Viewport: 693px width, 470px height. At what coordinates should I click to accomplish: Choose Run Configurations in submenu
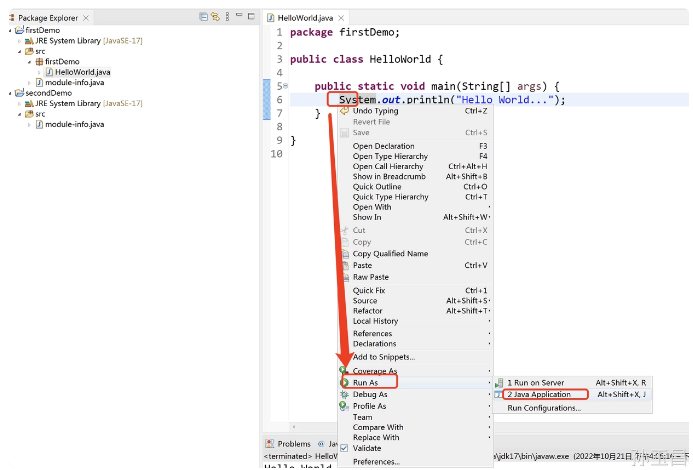pyautogui.click(x=573, y=408)
